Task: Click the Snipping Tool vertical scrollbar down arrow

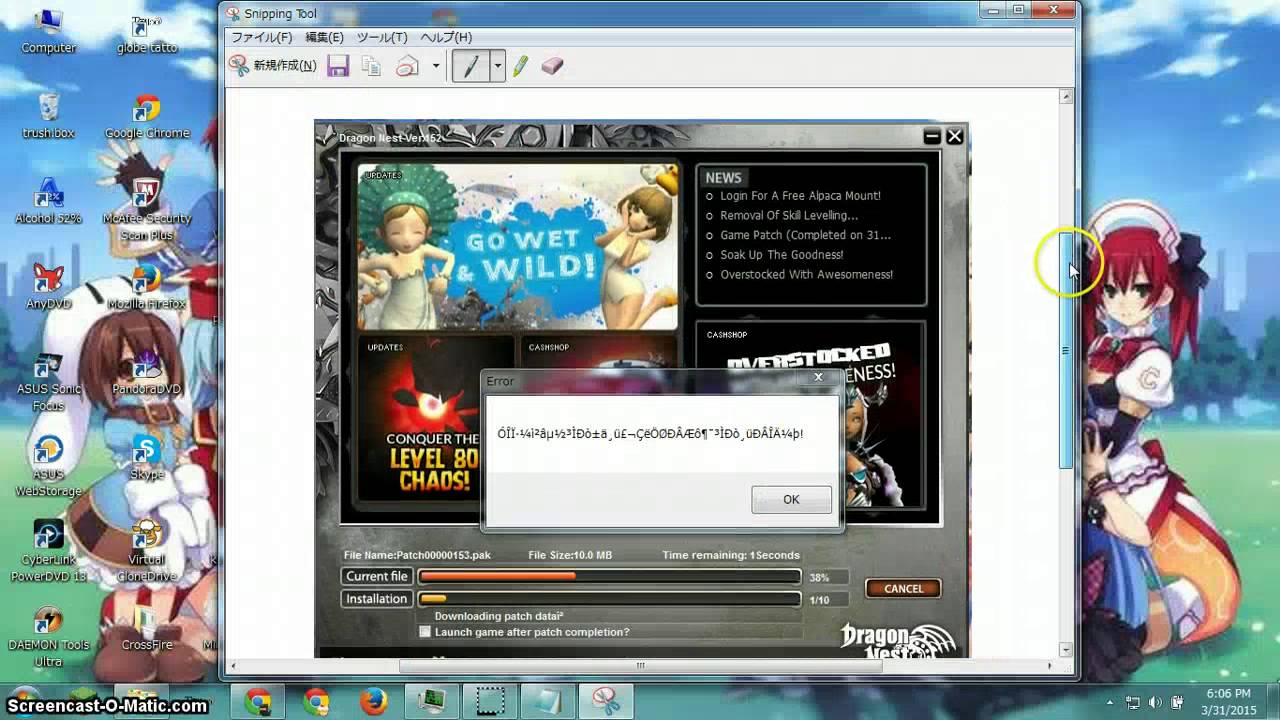Action: pos(1066,650)
